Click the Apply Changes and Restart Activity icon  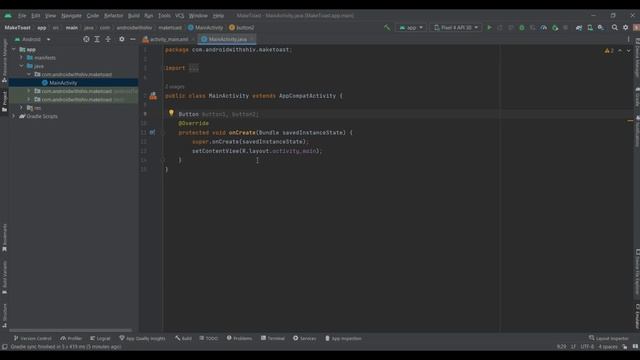[x=500, y=28]
